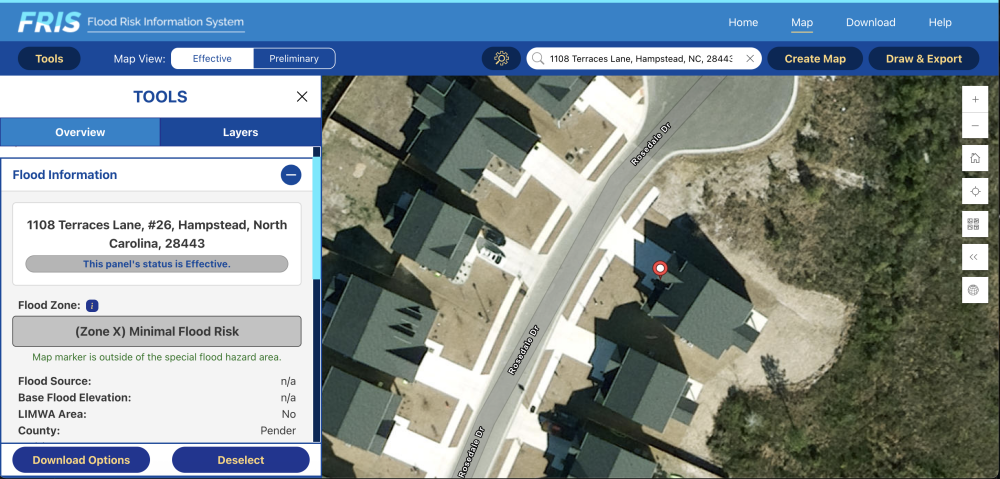Collapse map controls with double chevron

pos(975,257)
